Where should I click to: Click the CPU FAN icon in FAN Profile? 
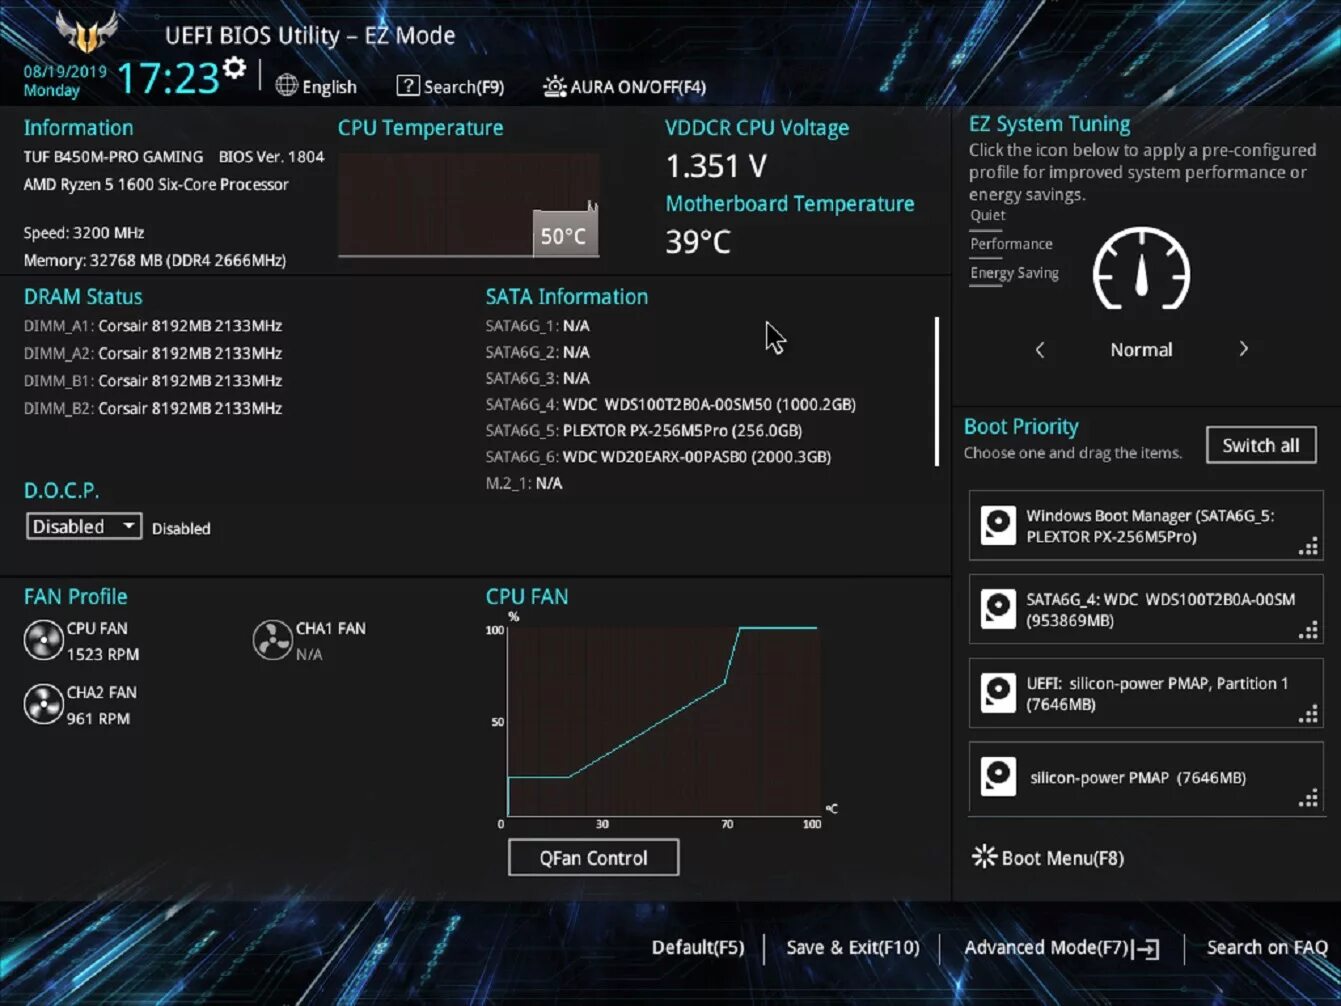(44, 641)
